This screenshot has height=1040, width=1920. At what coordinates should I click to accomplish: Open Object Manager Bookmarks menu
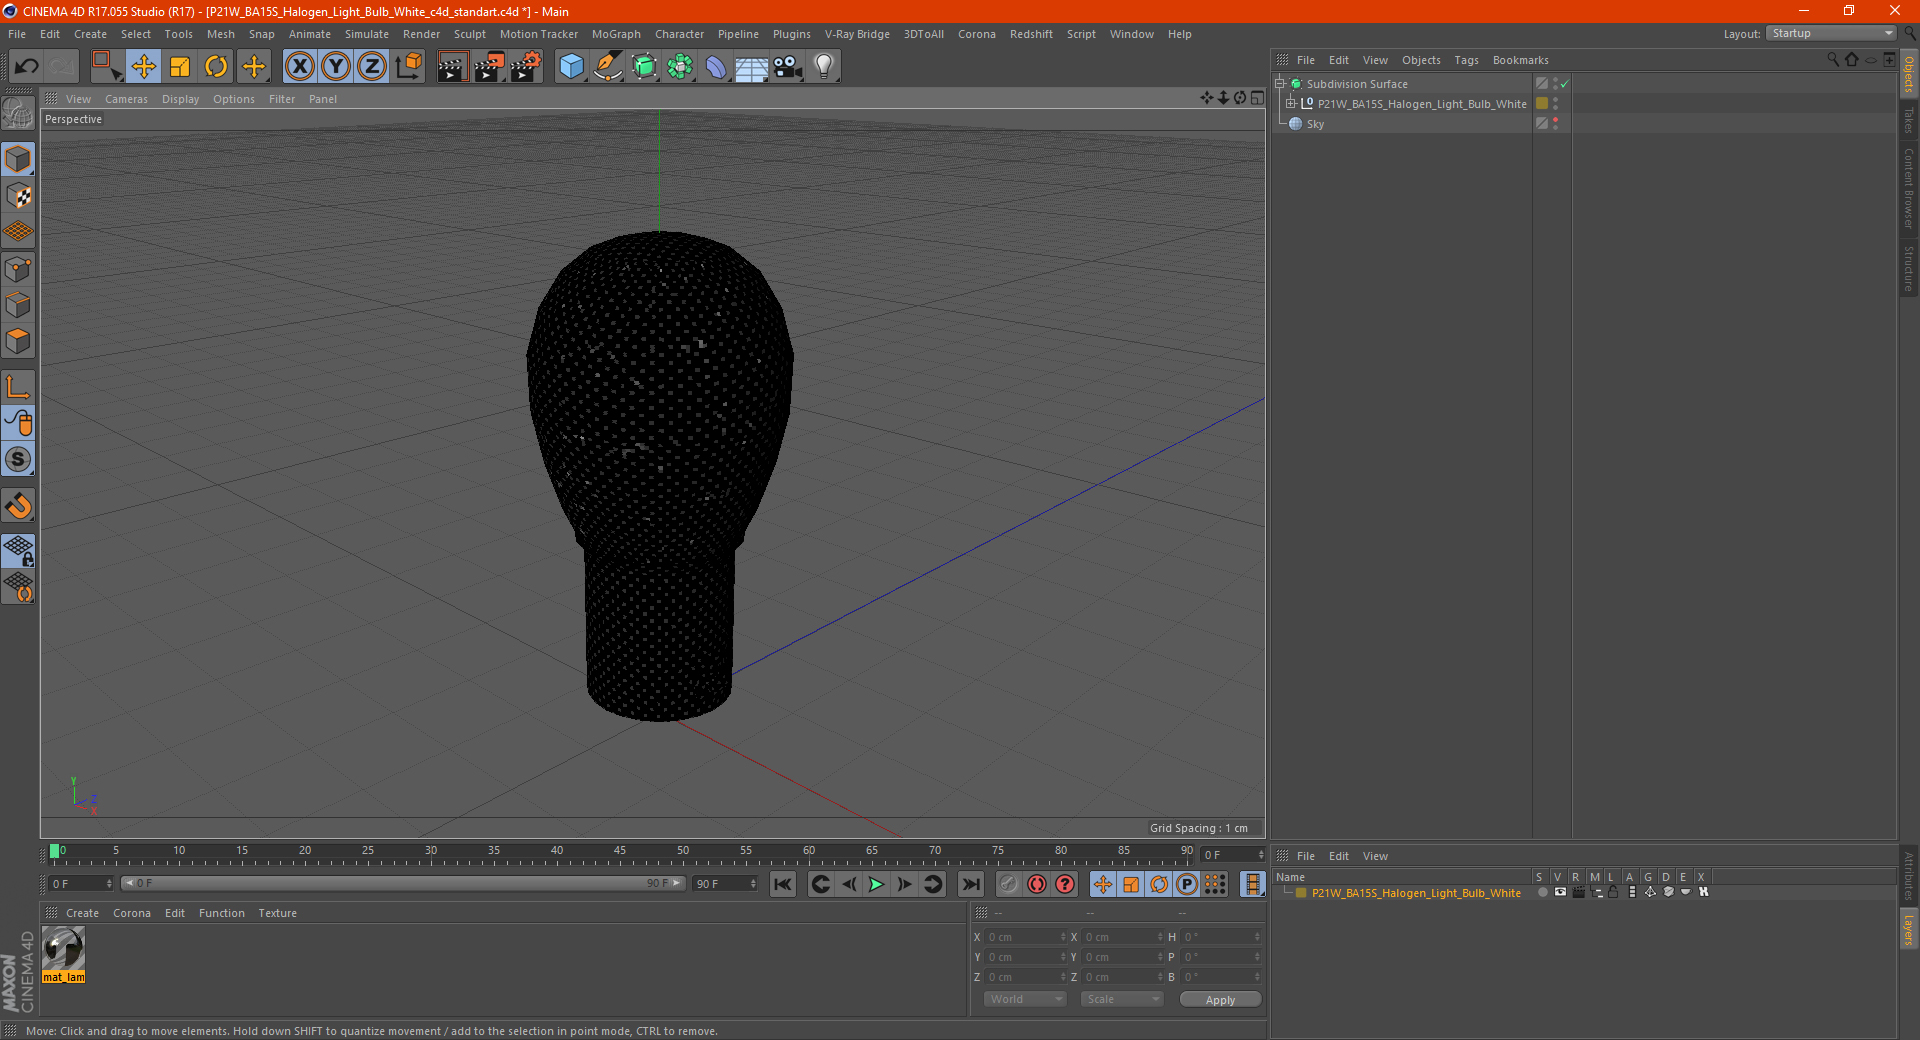coord(1520,60)
